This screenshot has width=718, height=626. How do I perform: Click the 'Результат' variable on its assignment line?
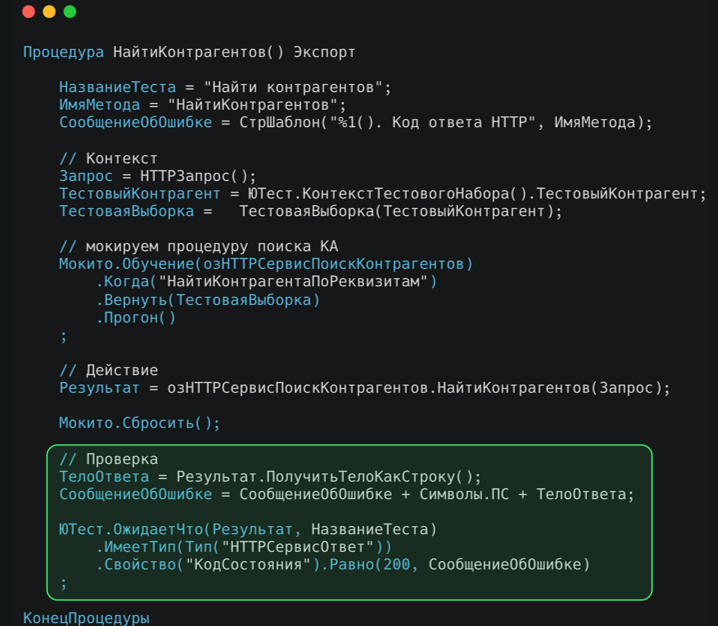click(x=99, y=388)
